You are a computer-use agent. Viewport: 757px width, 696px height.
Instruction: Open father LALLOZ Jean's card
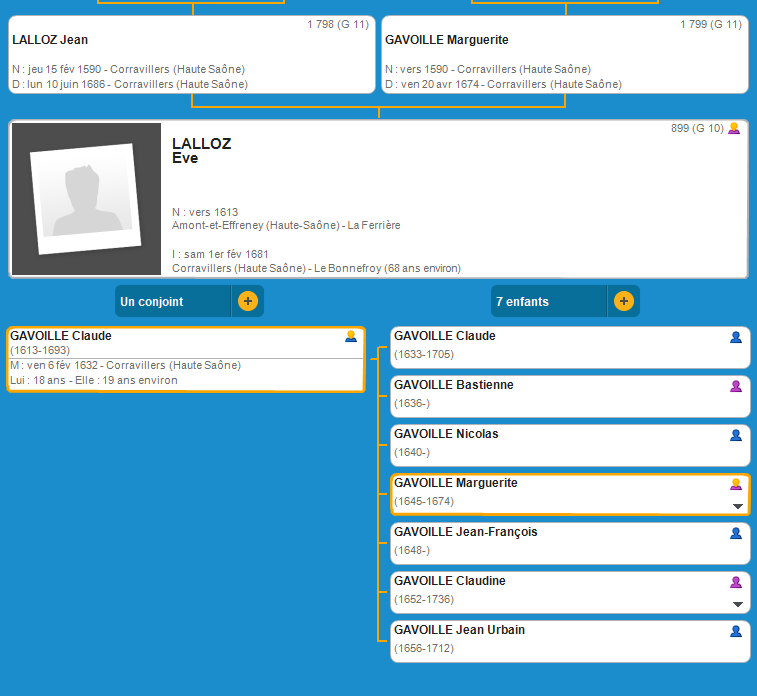pos(190,55)
